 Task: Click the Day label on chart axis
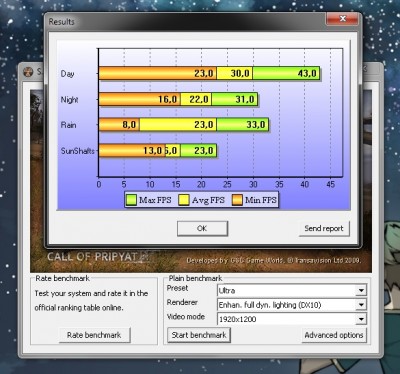tap(67, 74)
